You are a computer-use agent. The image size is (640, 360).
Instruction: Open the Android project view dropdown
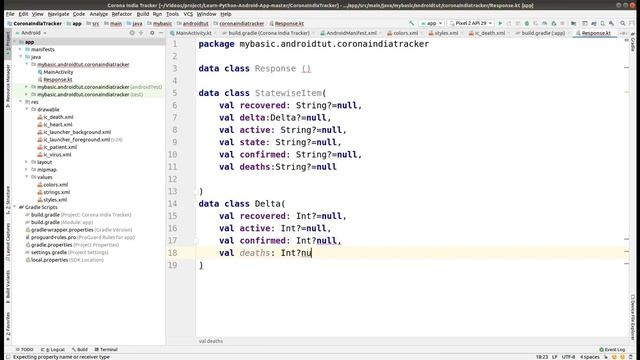31,33
